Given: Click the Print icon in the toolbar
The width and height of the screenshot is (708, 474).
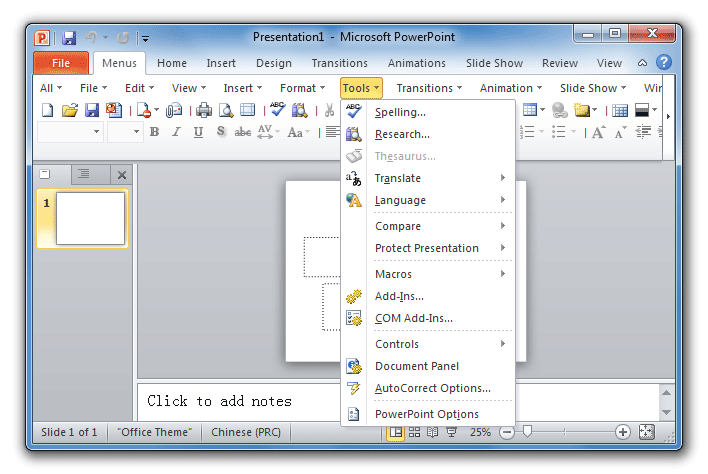Looking at the screenshot, I should pyautogui.click(x=204, y=110).
